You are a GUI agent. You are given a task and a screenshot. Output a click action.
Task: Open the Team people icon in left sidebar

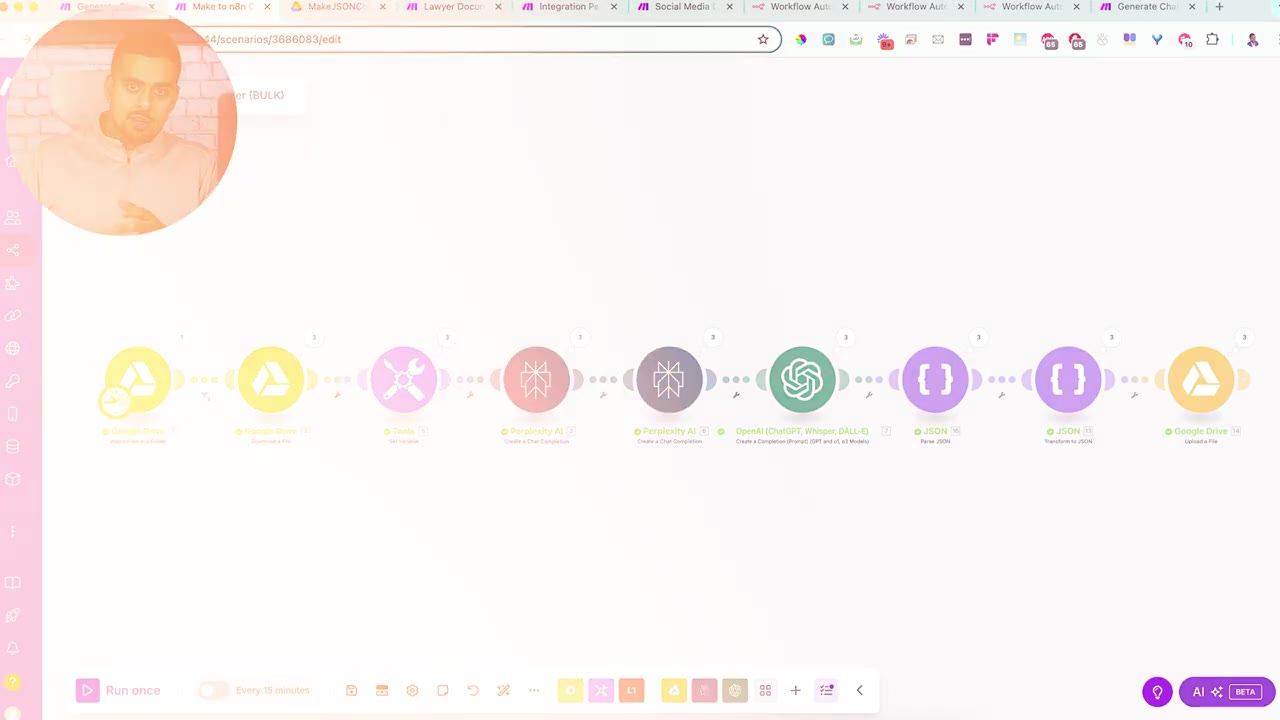[13, 217]
